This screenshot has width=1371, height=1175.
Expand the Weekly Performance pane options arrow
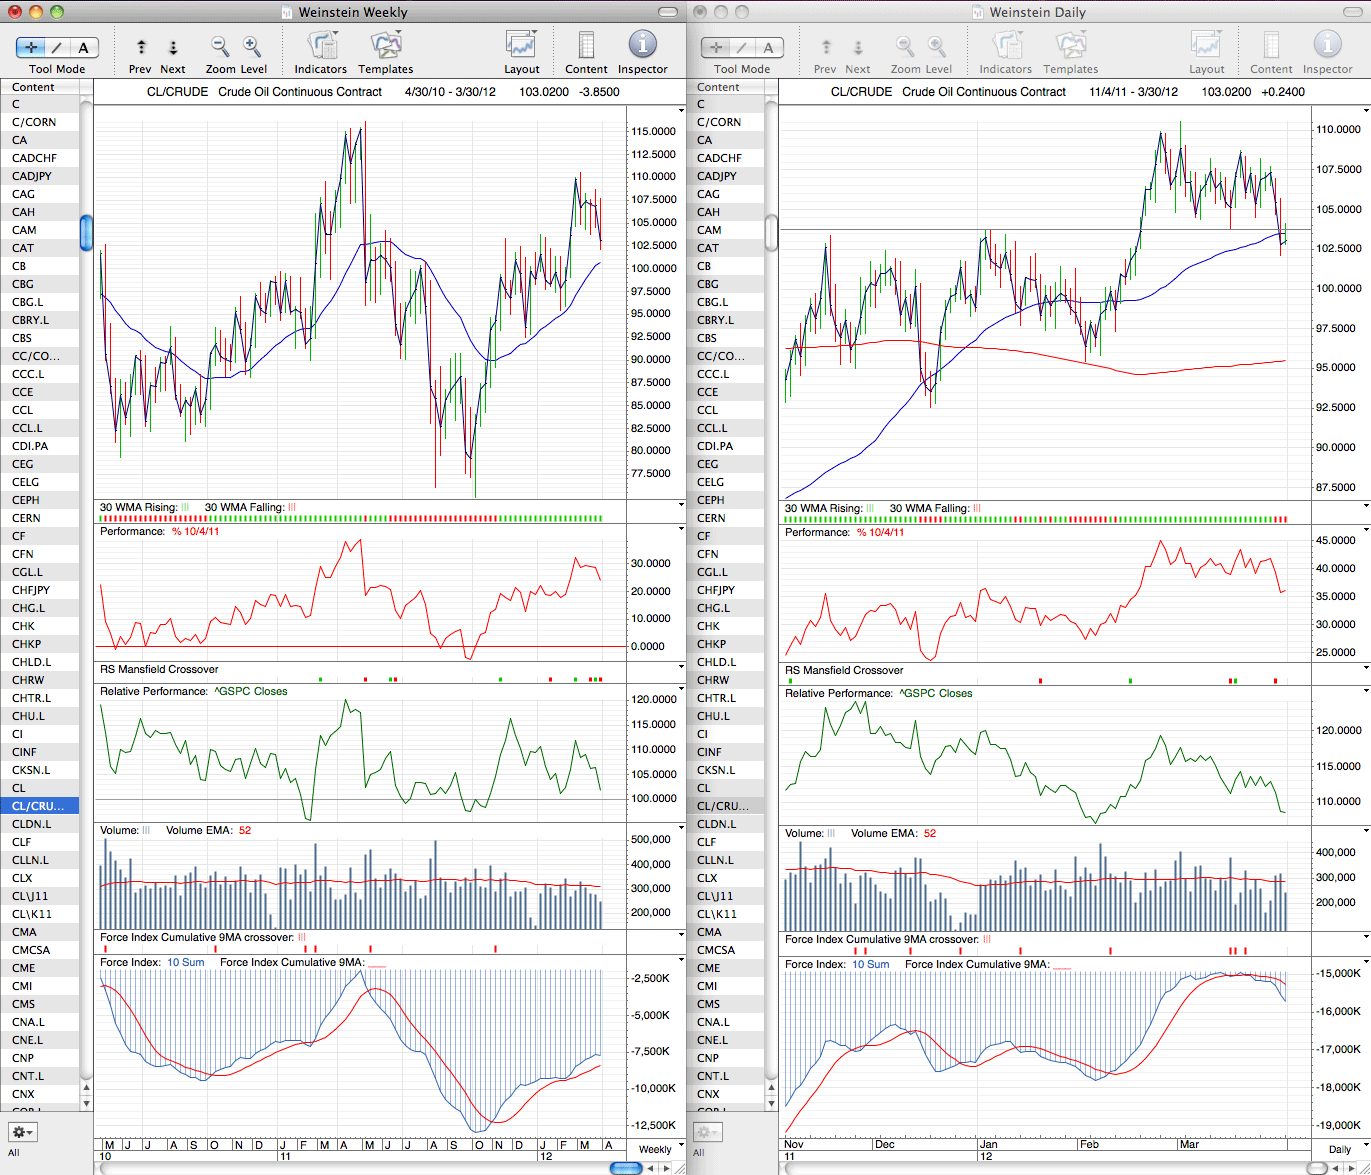pyautogui.click(x=681, y=530)
